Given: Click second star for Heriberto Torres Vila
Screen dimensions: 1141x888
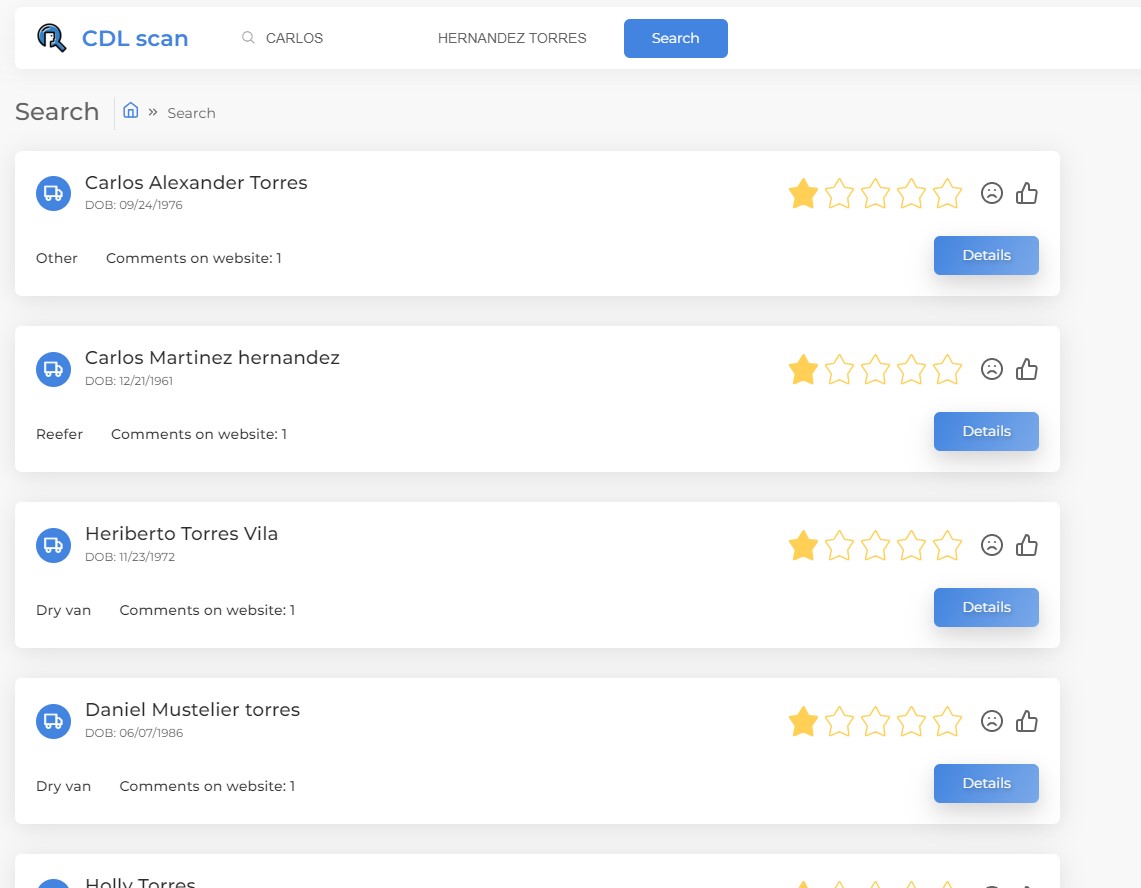Looking at the screenshot, I should 839,546.
